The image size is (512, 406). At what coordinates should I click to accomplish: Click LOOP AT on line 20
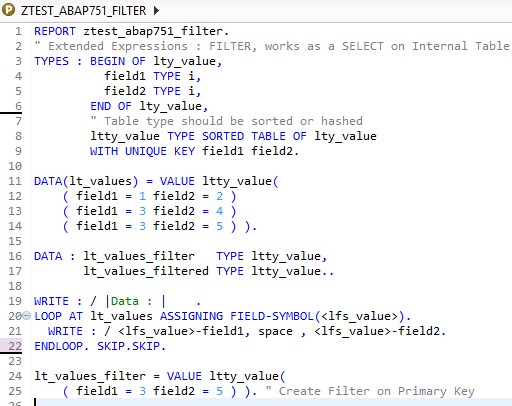pyautogui.click(x=58, y=316)
